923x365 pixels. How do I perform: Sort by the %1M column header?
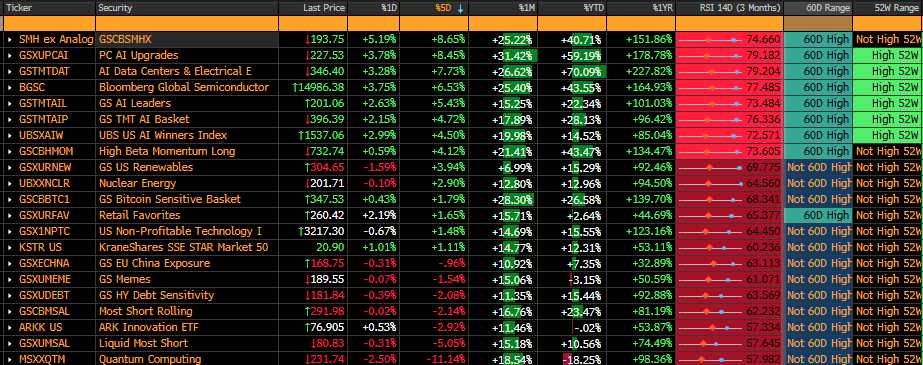pyautogui.click(x=503, y=8)
